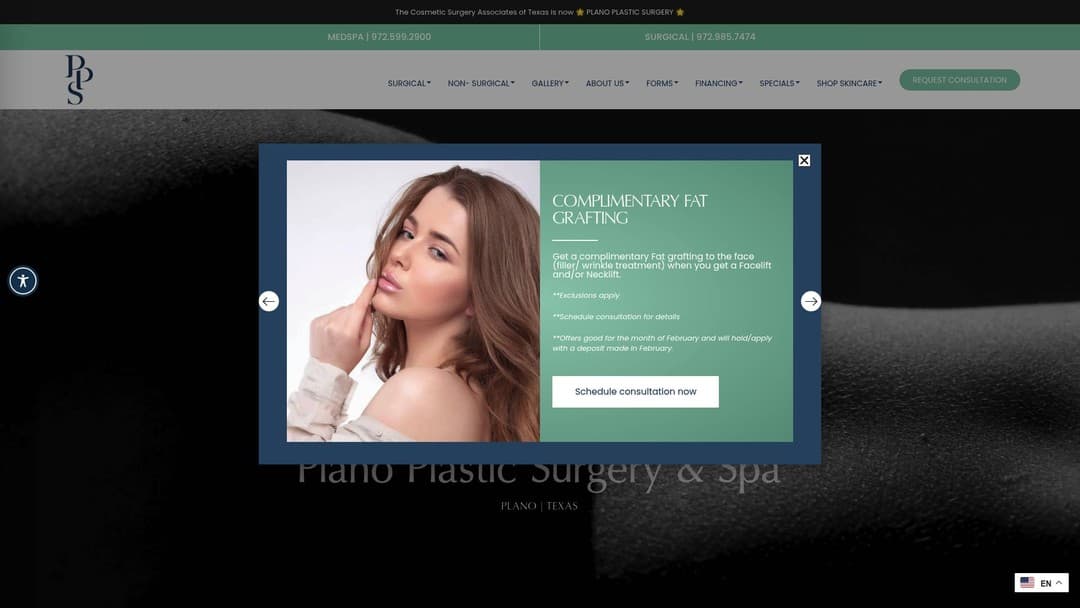Open the language selector chevron

(x=1059, y=582)
